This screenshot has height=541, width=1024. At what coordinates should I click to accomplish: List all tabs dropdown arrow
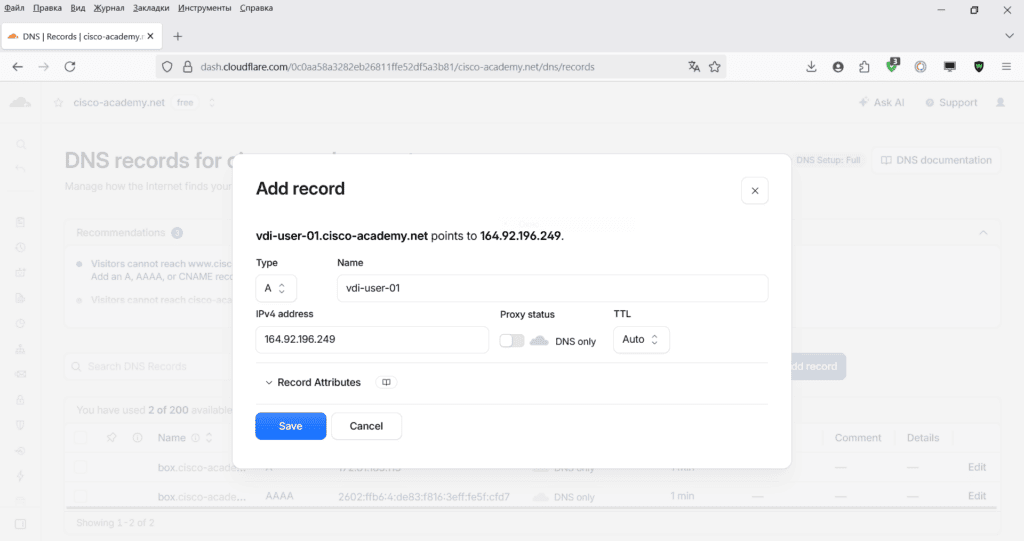tap(1009, 37)
